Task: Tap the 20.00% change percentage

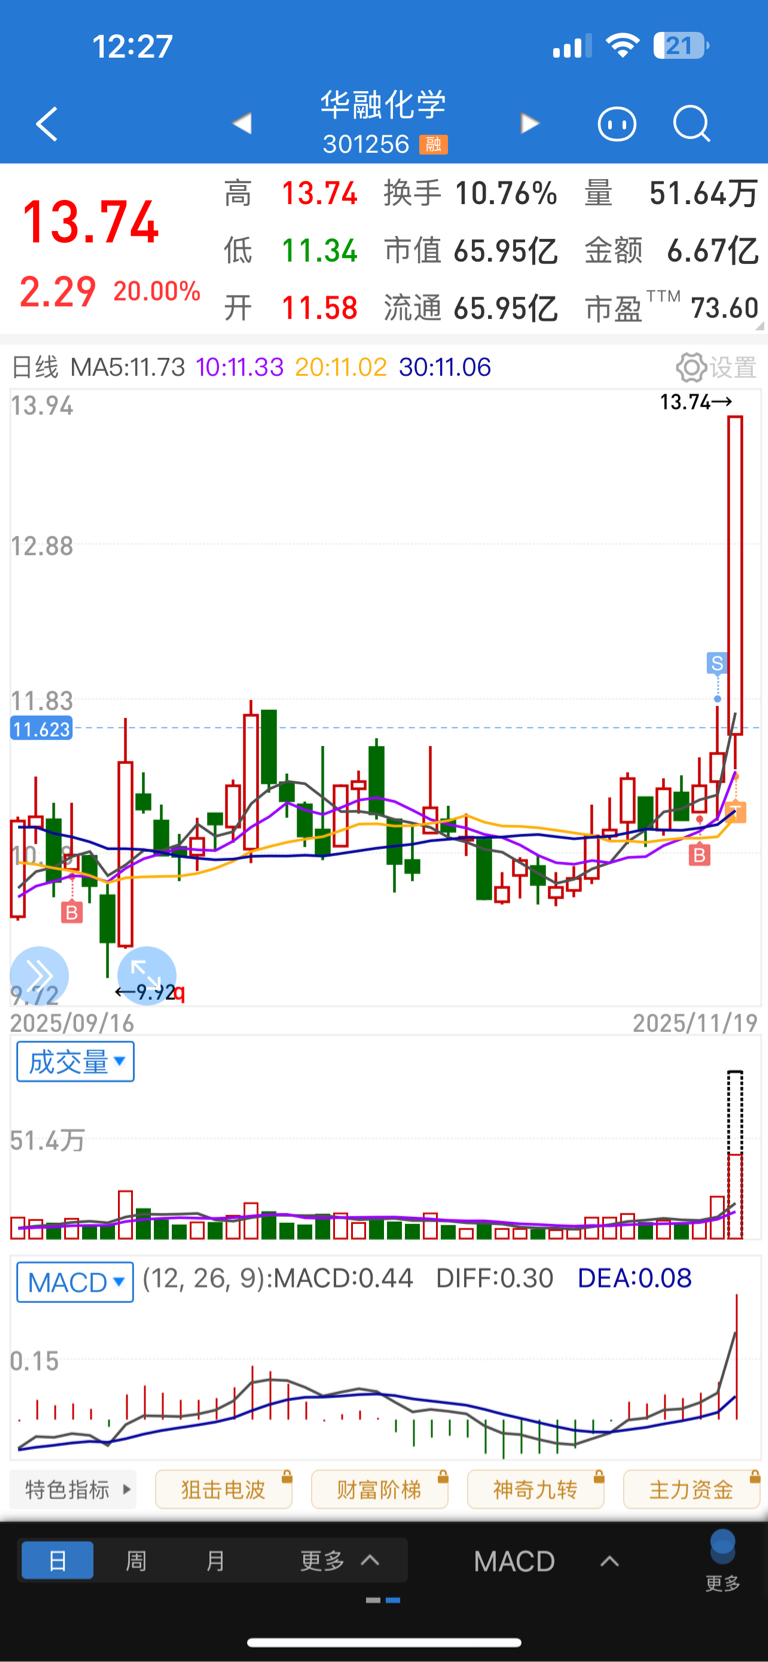Action: [157, 291]
